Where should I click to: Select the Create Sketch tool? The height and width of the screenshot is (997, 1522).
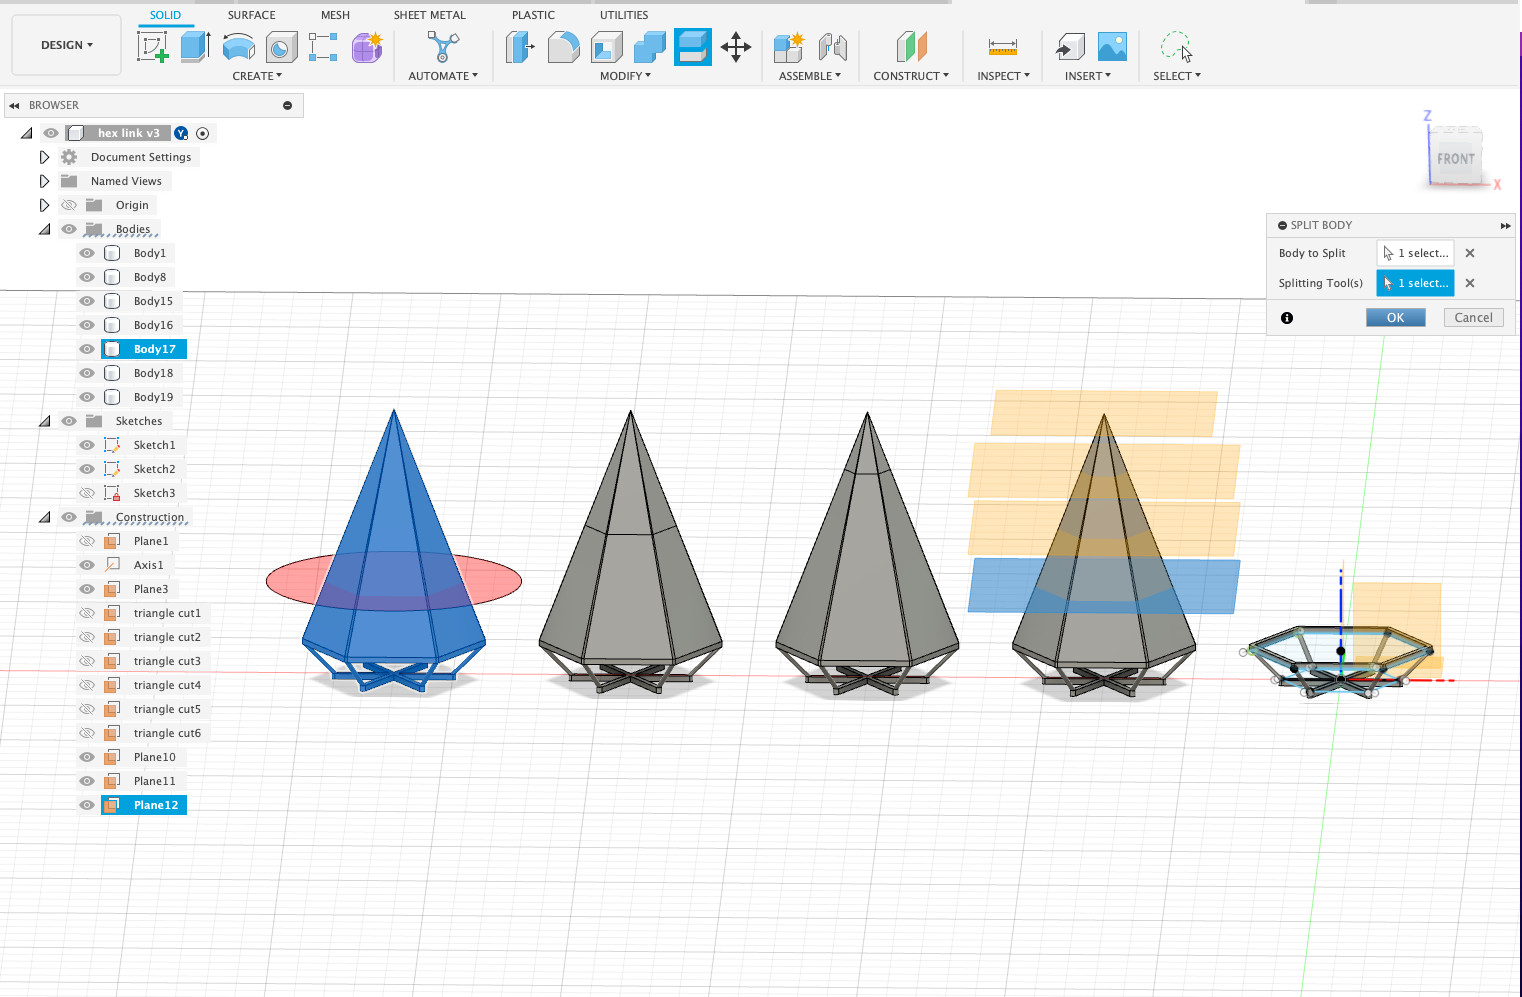coord(153,47)
